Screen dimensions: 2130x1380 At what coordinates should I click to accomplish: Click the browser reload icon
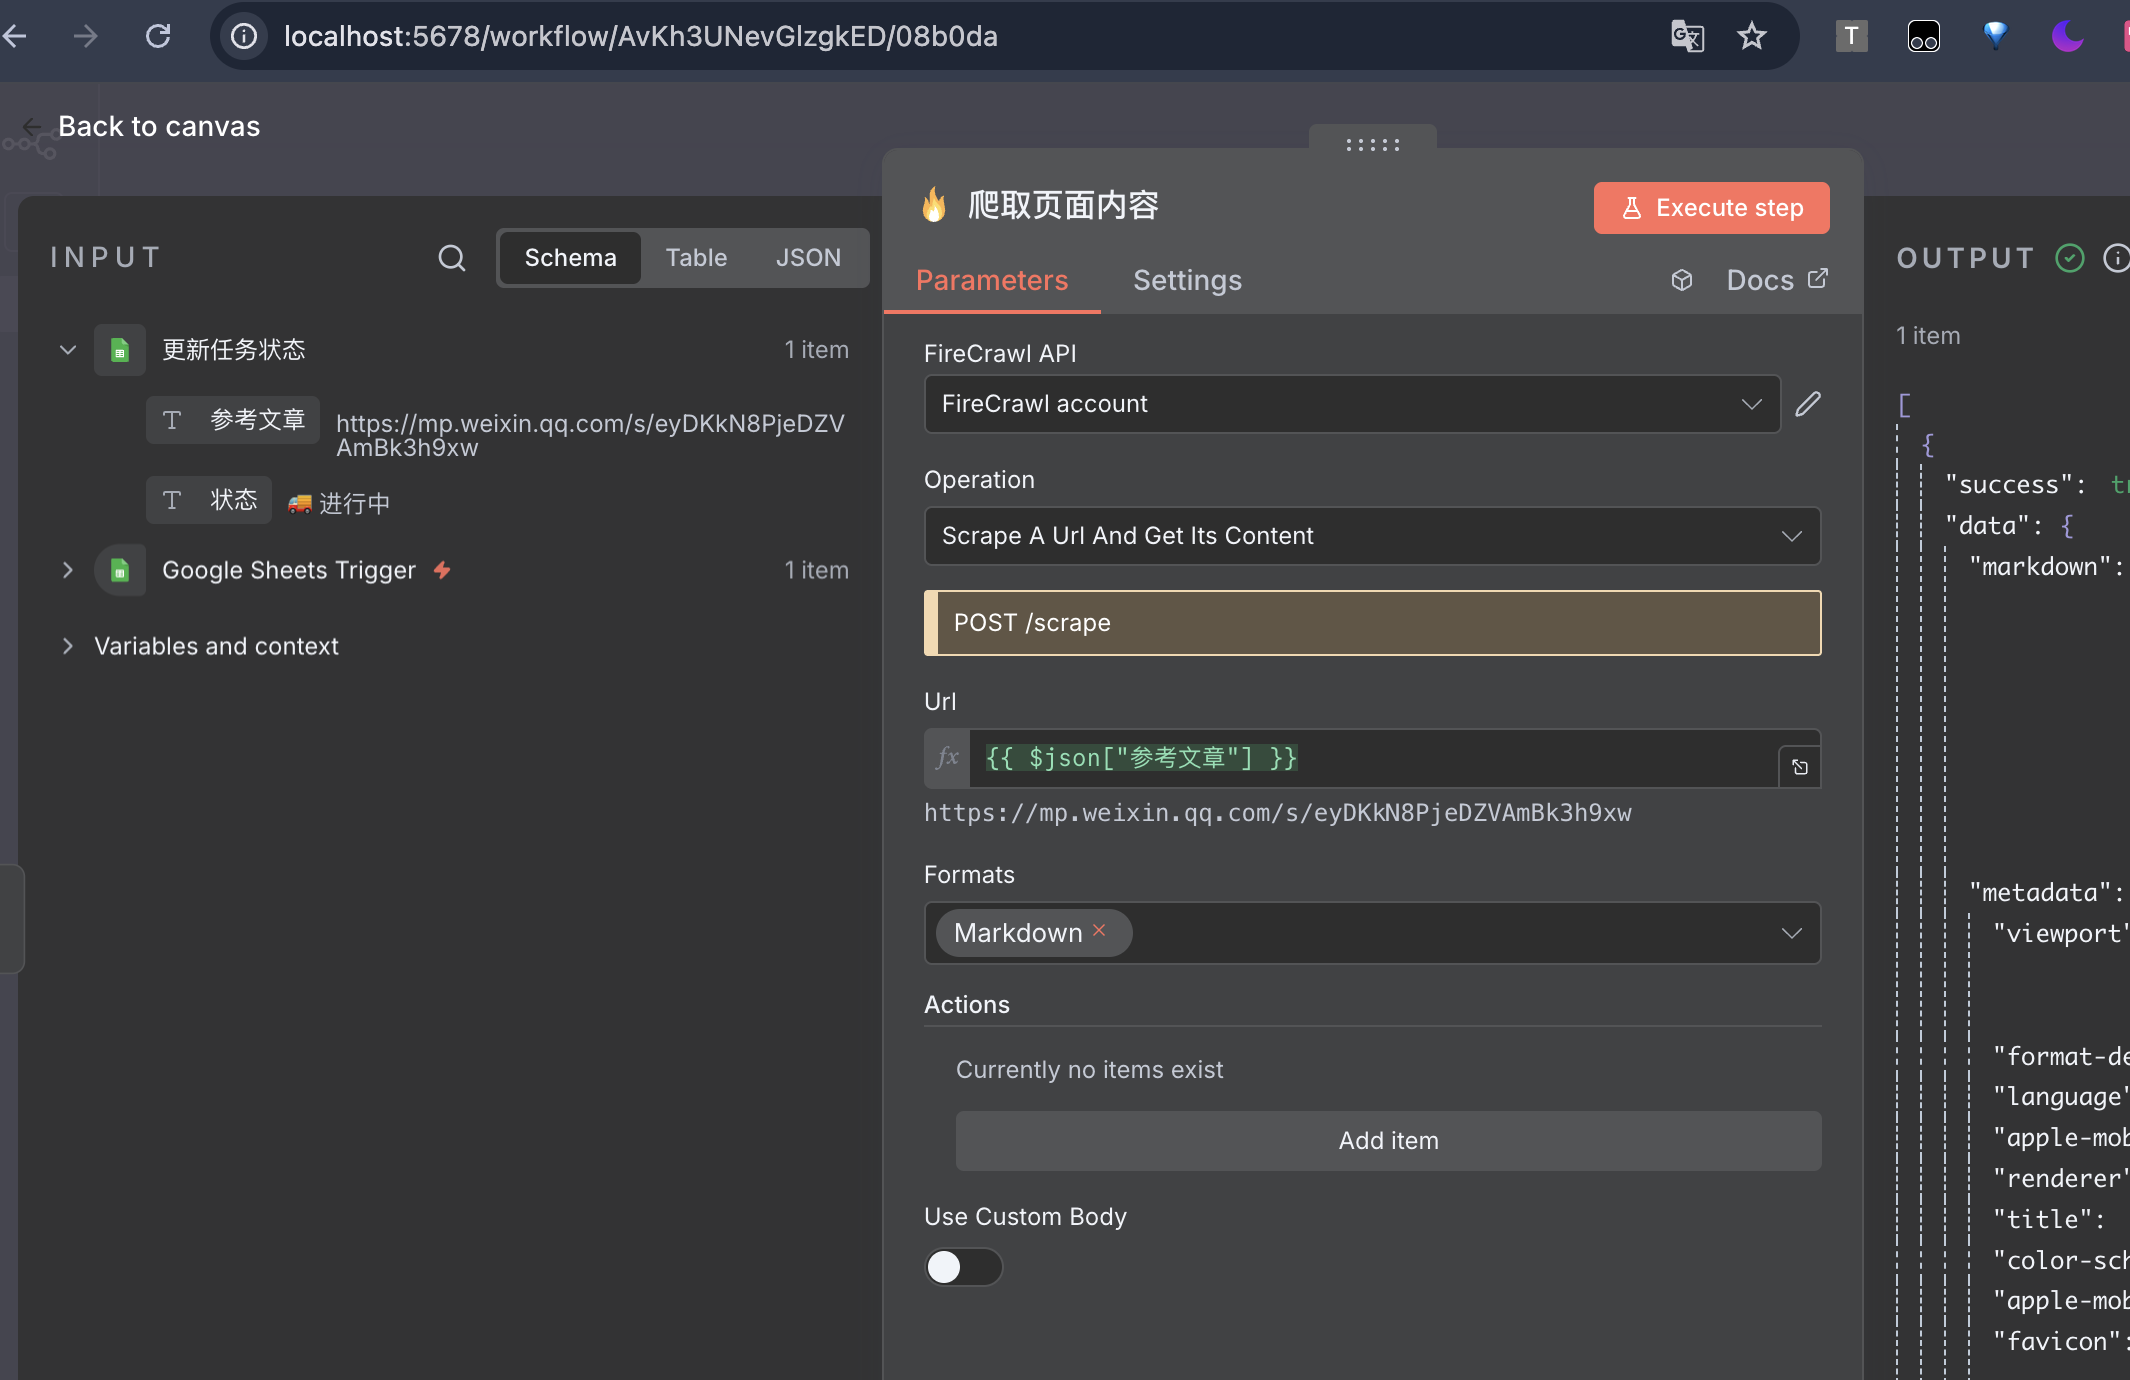point(158,37)
